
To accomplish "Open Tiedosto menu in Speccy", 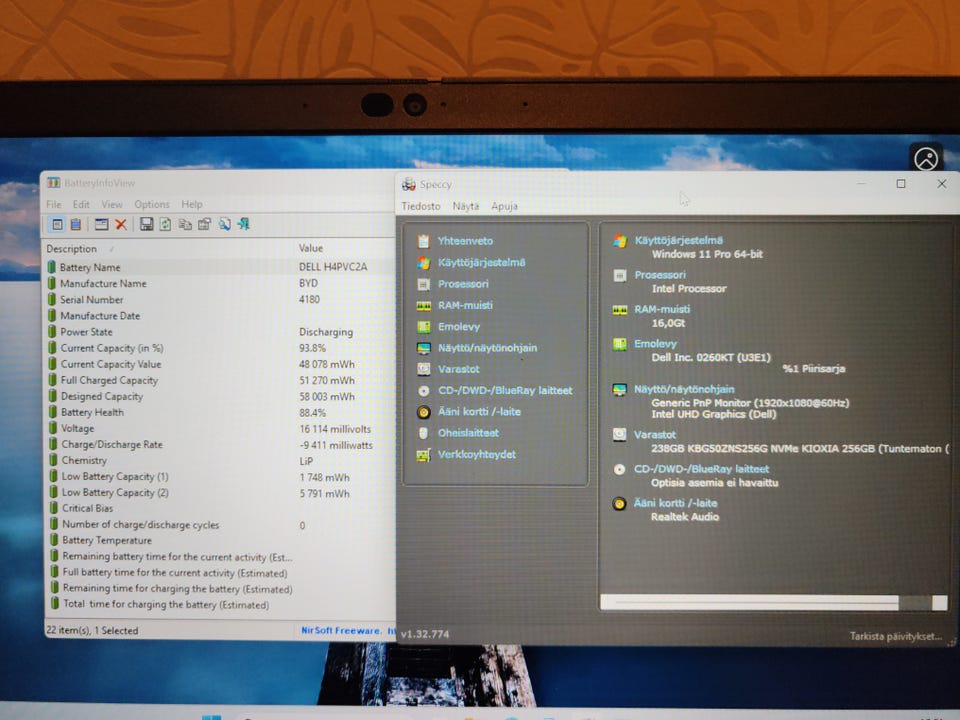I will 421,206.
